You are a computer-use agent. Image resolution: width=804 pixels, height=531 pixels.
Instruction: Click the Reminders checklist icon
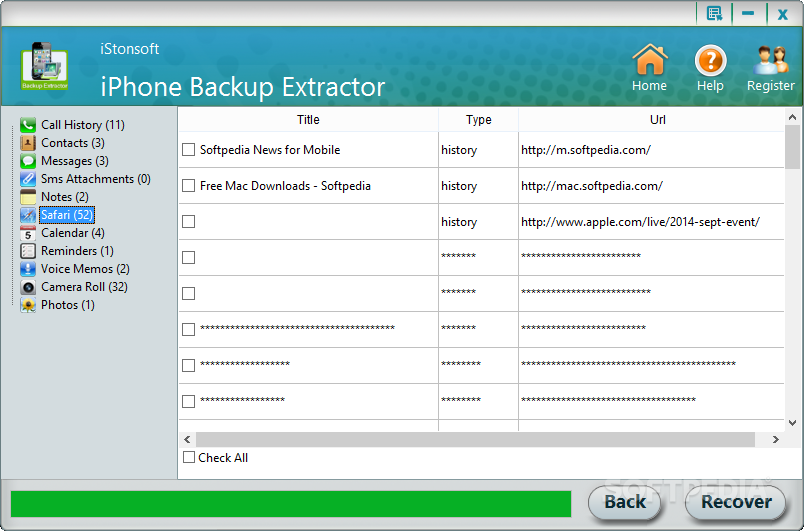point(28,251)
